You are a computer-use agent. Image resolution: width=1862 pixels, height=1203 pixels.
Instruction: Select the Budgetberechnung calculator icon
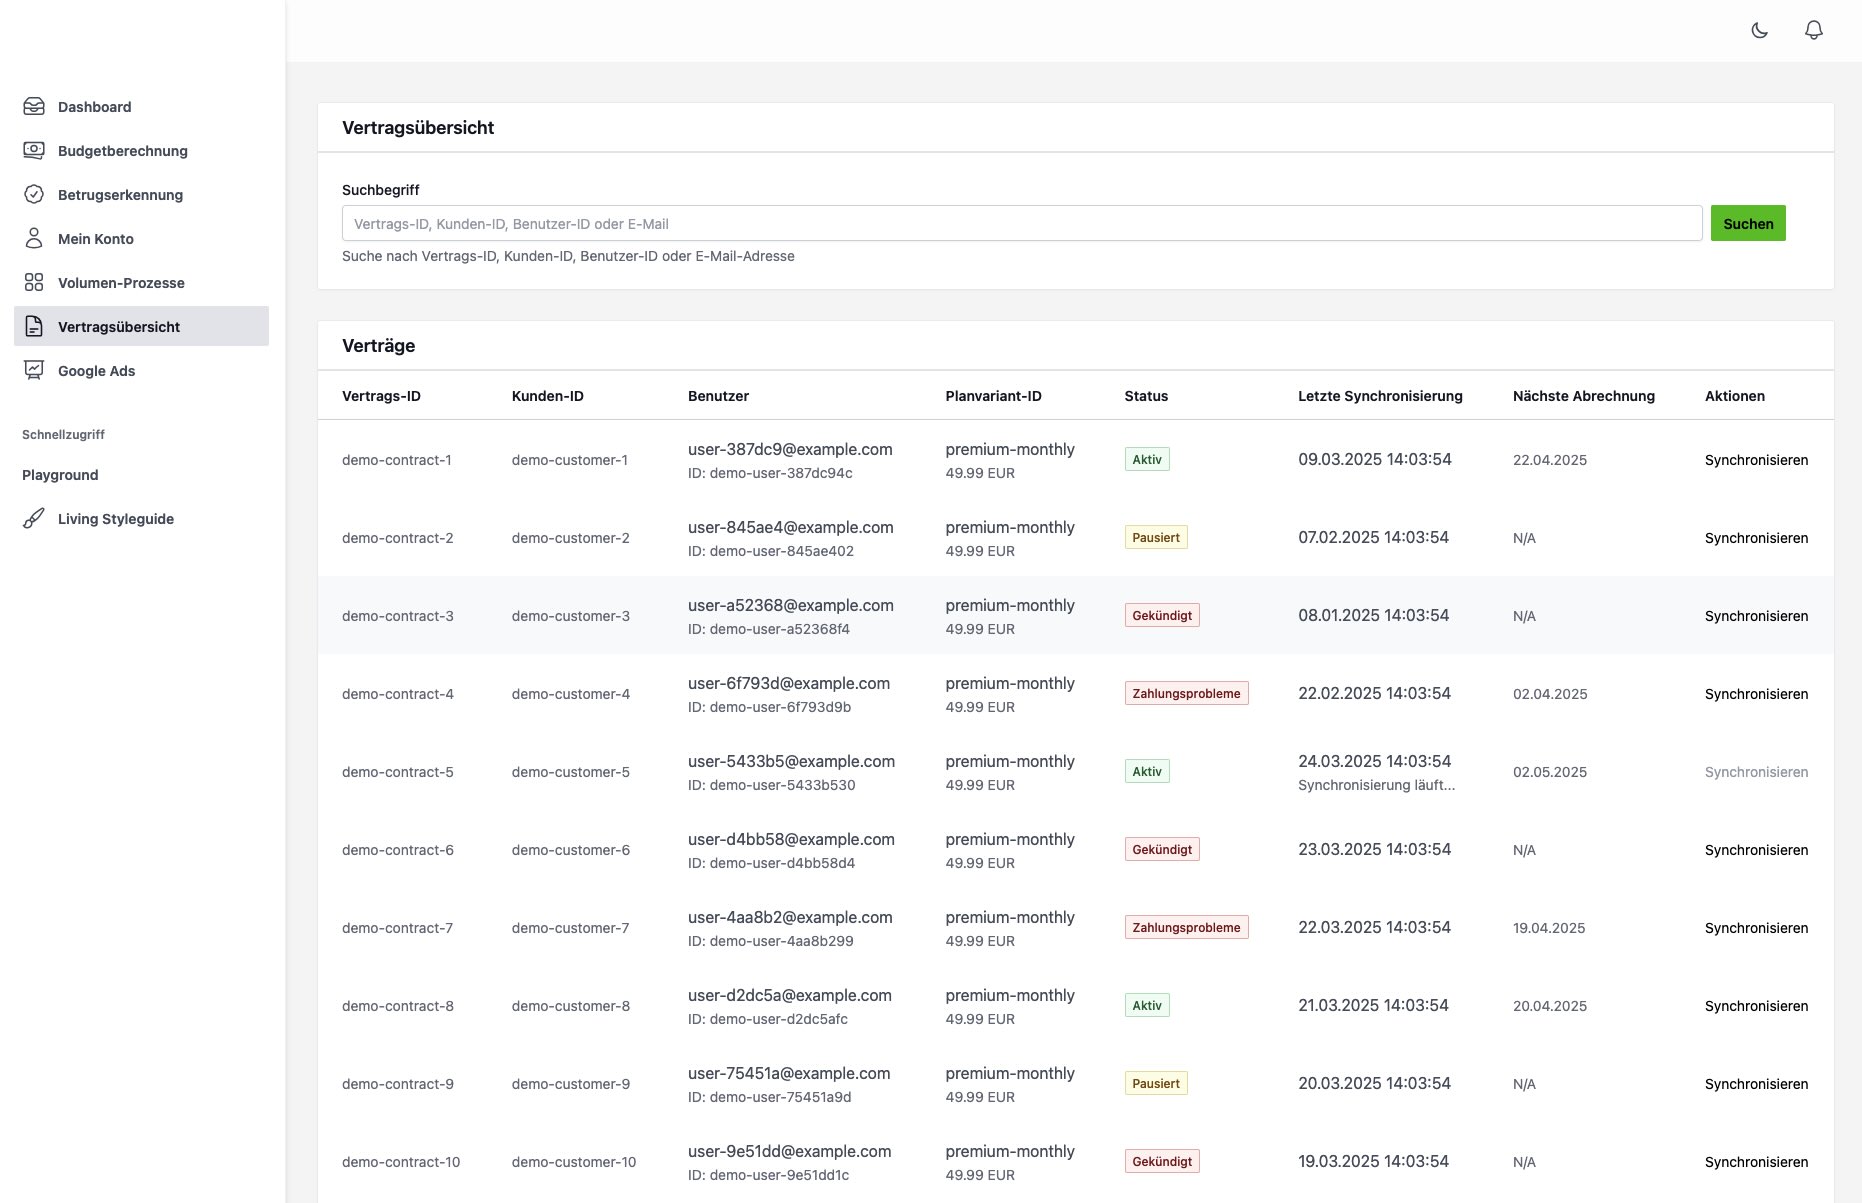(x=33, y=149)
